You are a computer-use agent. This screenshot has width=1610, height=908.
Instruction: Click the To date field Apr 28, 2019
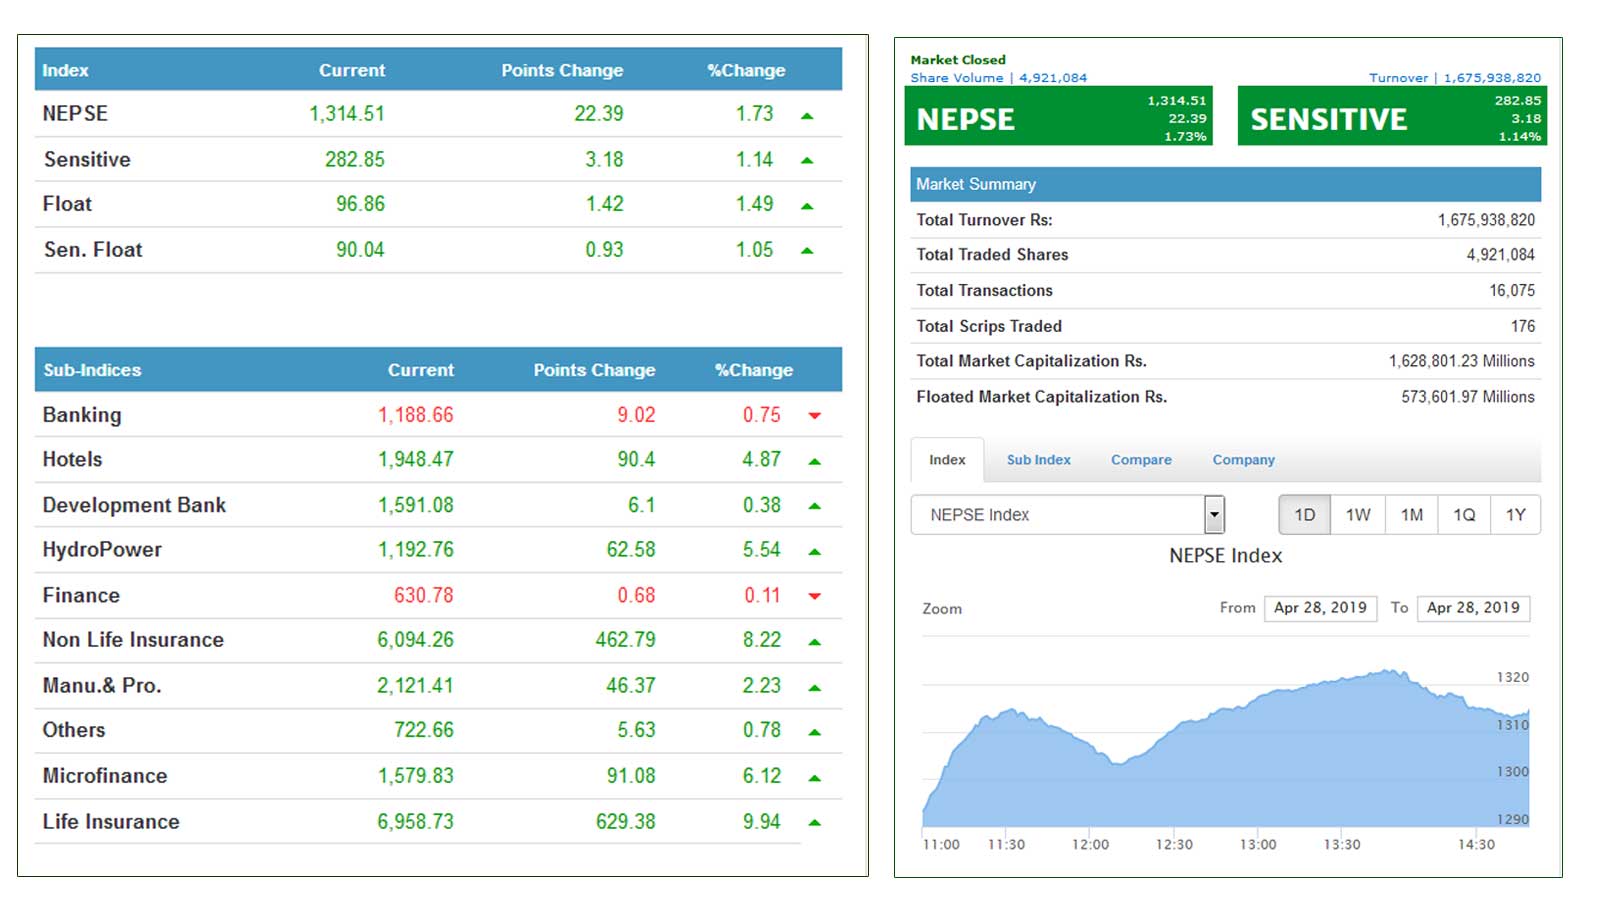[1473, 608]
